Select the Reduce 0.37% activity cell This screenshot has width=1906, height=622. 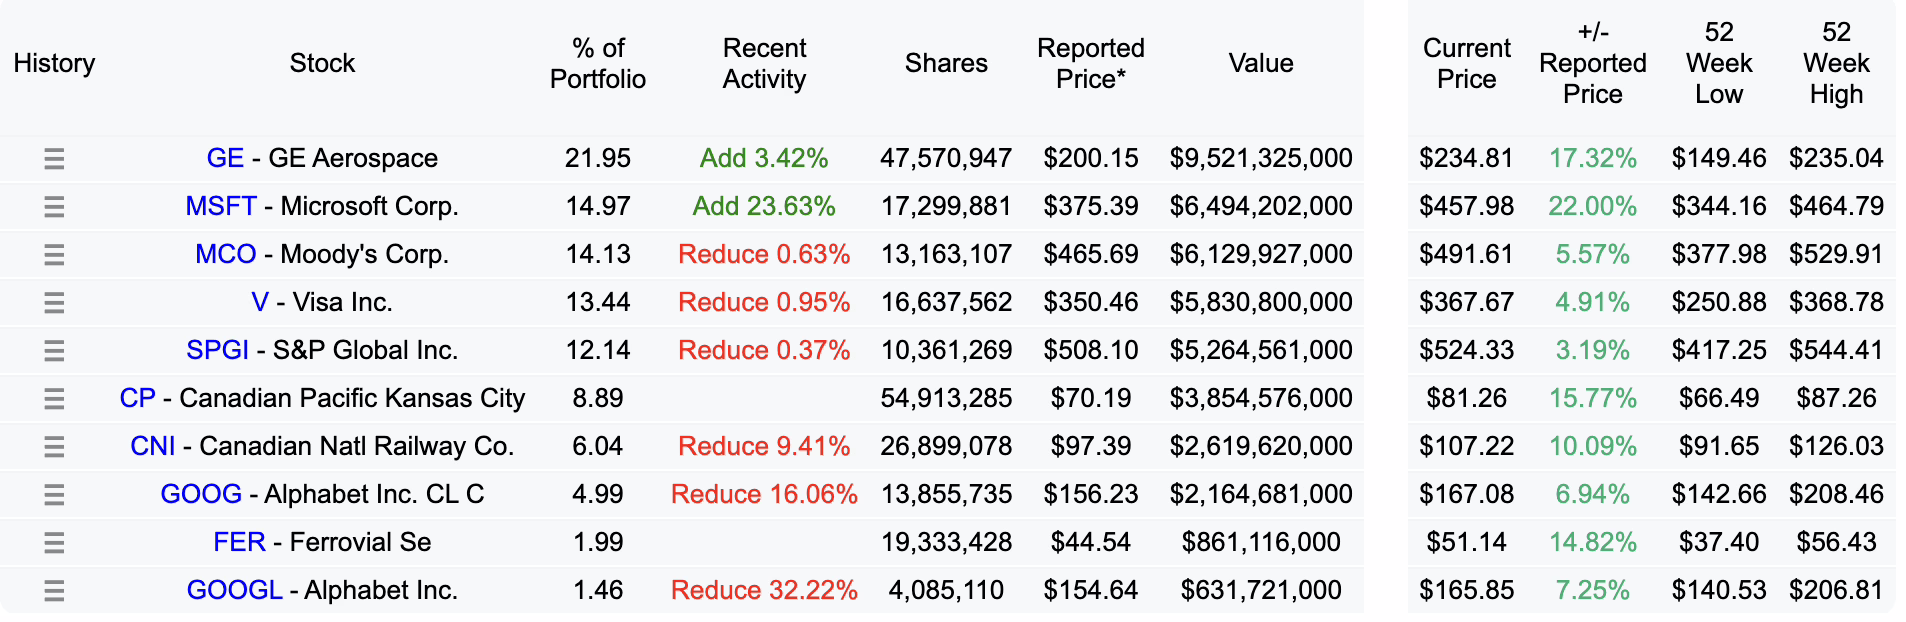click(x=764, y=350)
